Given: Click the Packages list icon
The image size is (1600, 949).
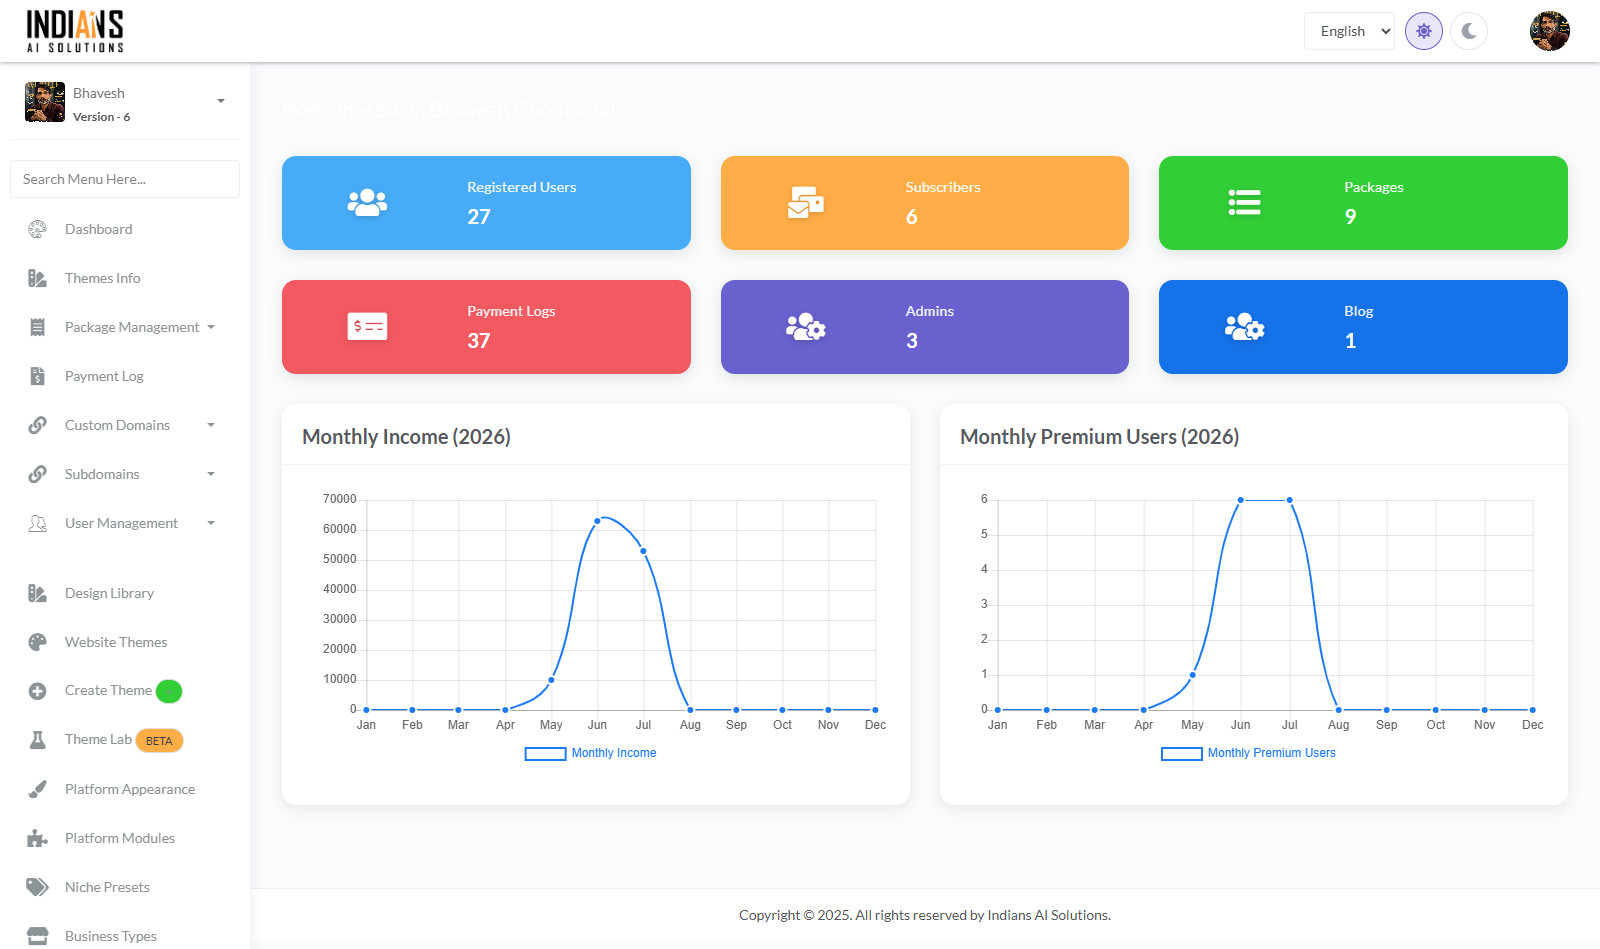Looking at the screenshot, I should tap(1244, 203).
